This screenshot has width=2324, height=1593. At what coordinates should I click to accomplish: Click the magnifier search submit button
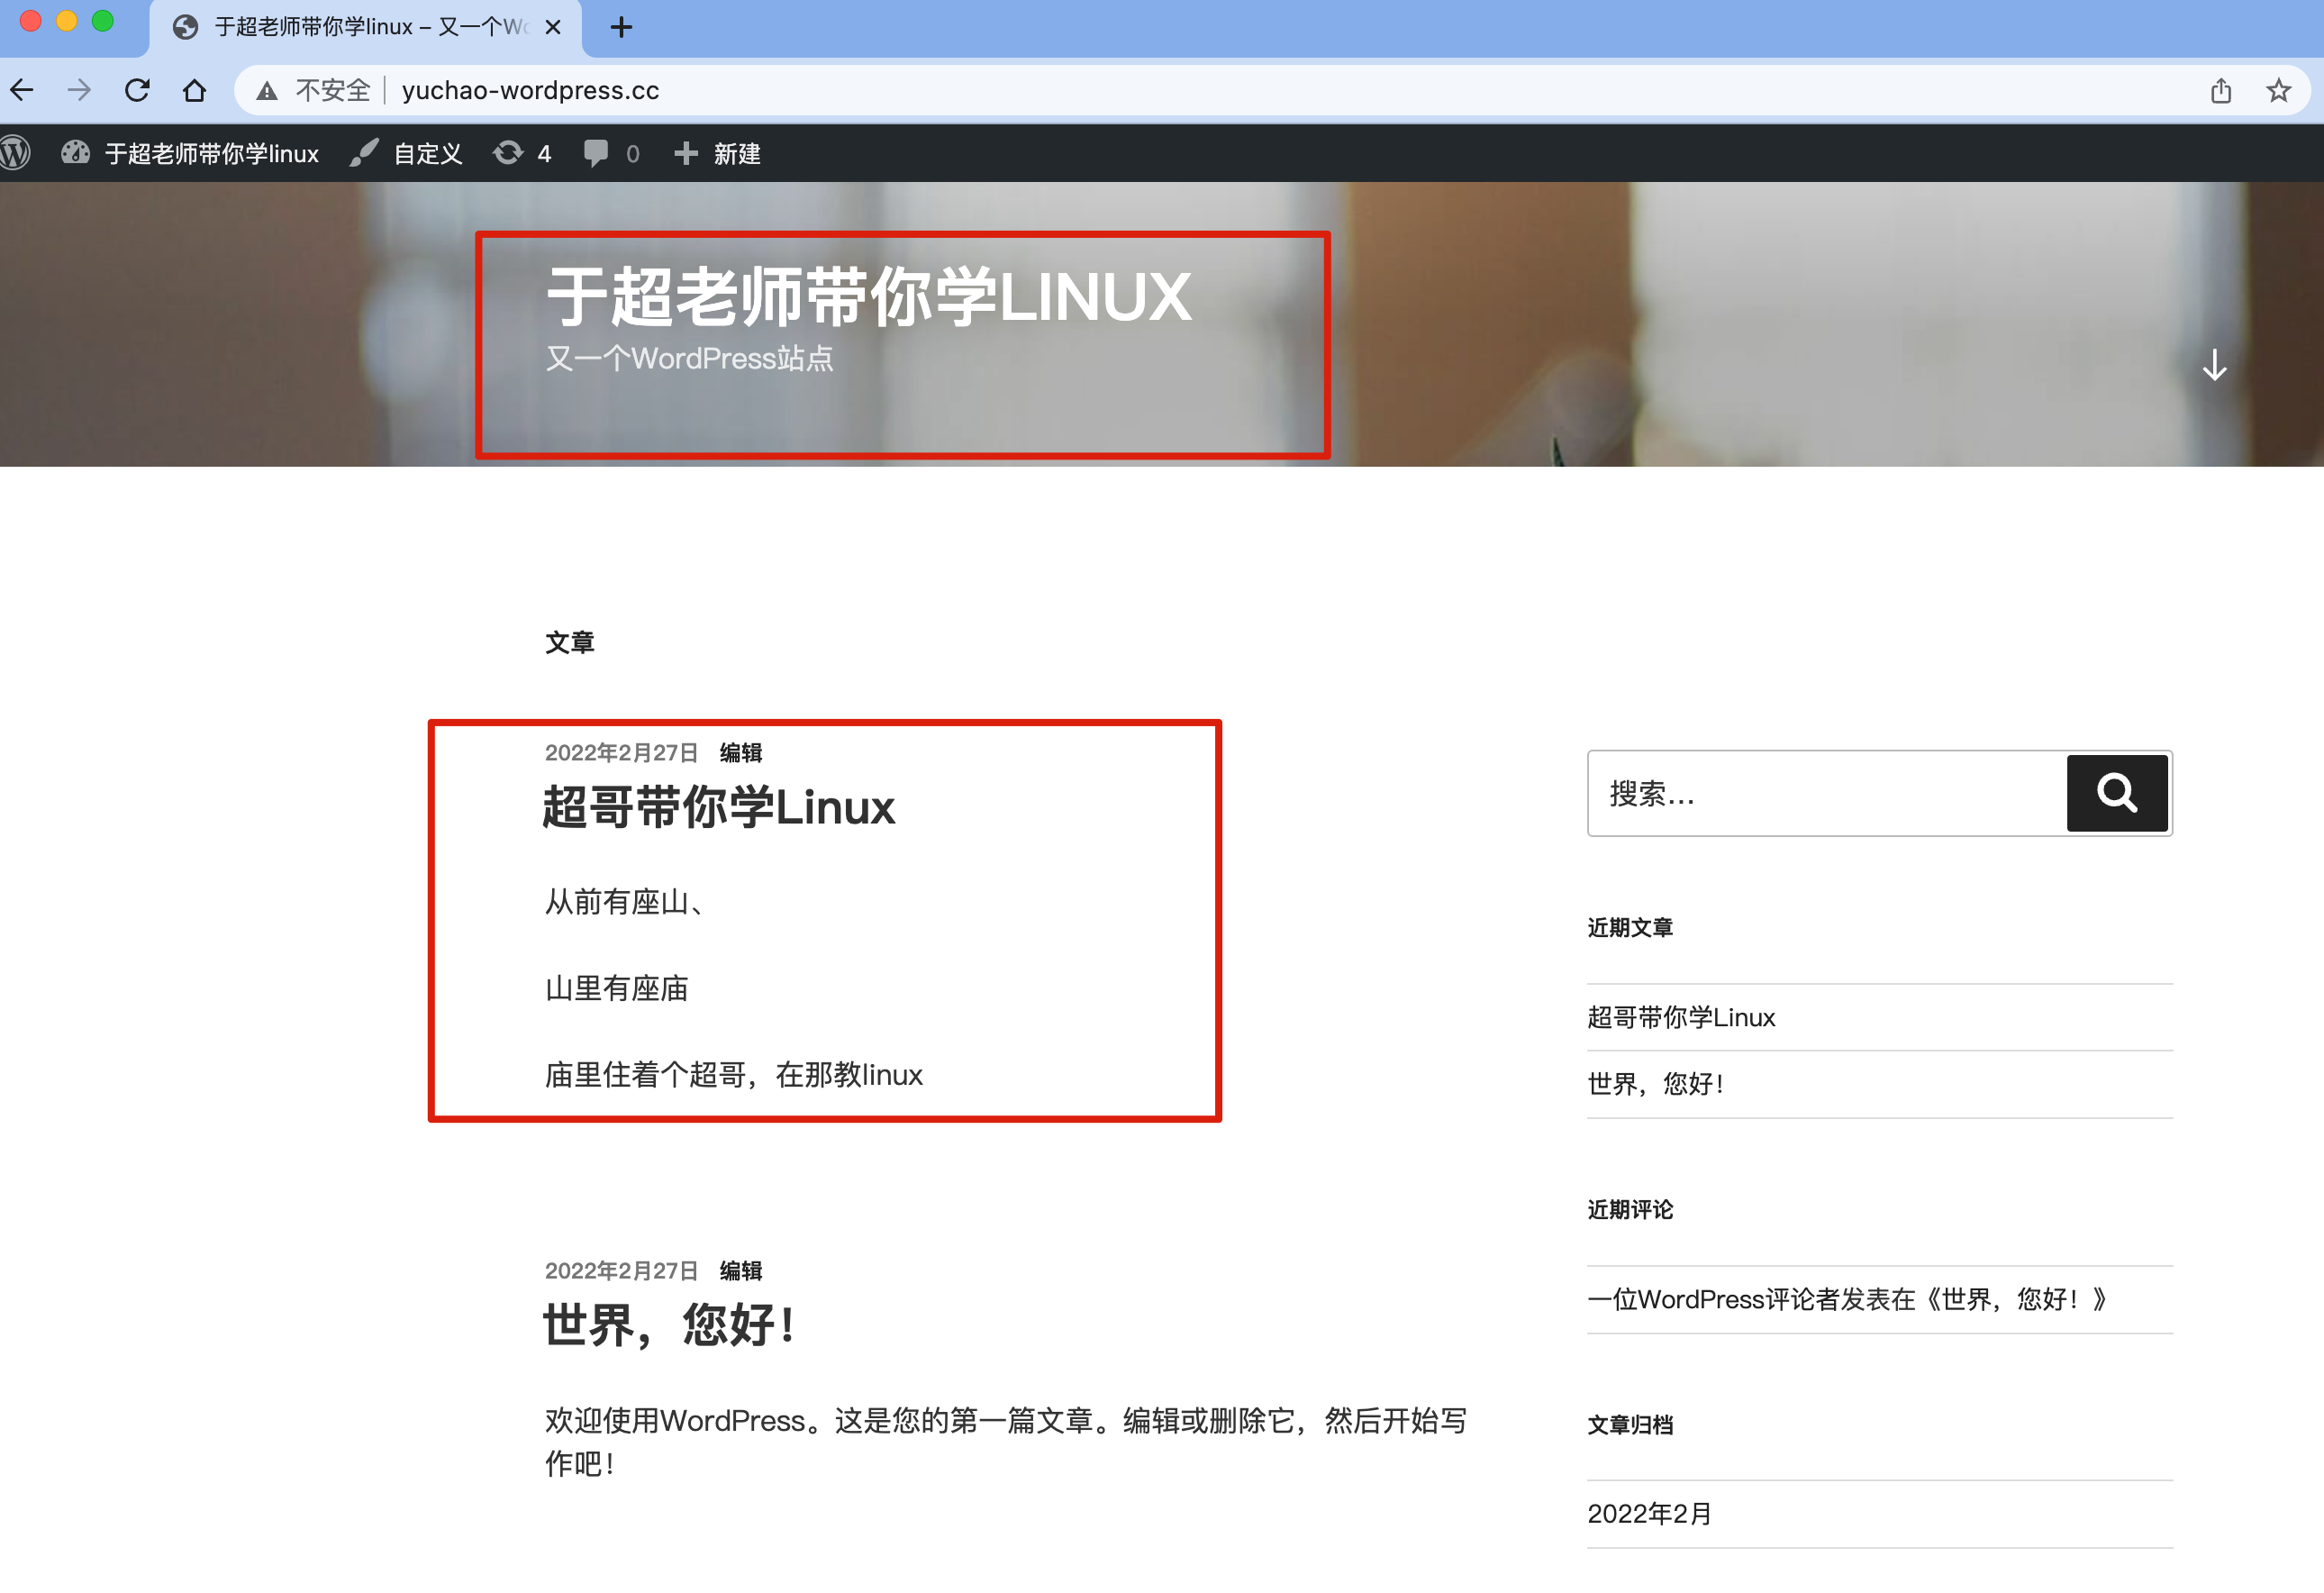coord(2116,793)
